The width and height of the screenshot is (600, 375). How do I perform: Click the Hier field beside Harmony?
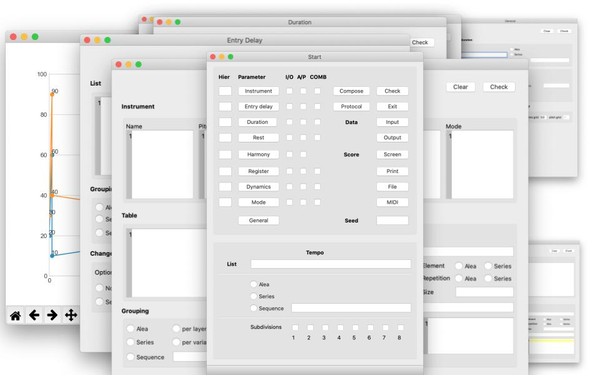tap(225, 155)
